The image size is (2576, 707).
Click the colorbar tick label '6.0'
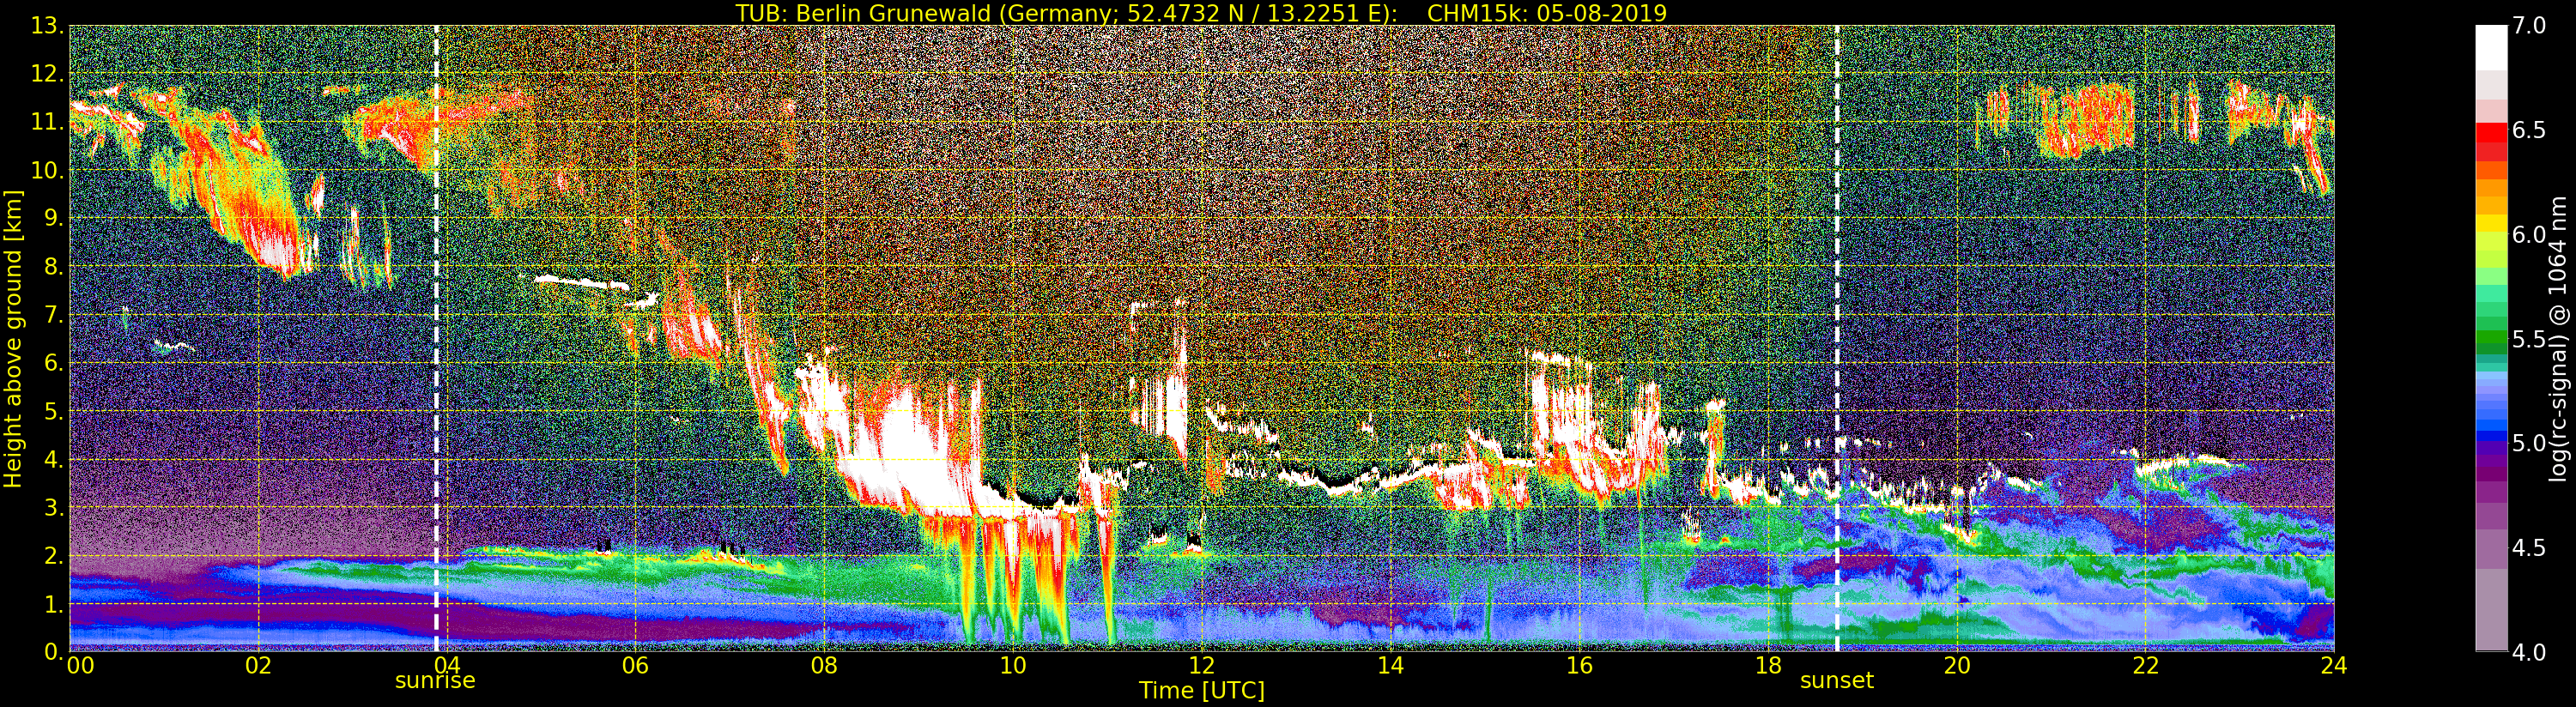(x=2529, y=235)
